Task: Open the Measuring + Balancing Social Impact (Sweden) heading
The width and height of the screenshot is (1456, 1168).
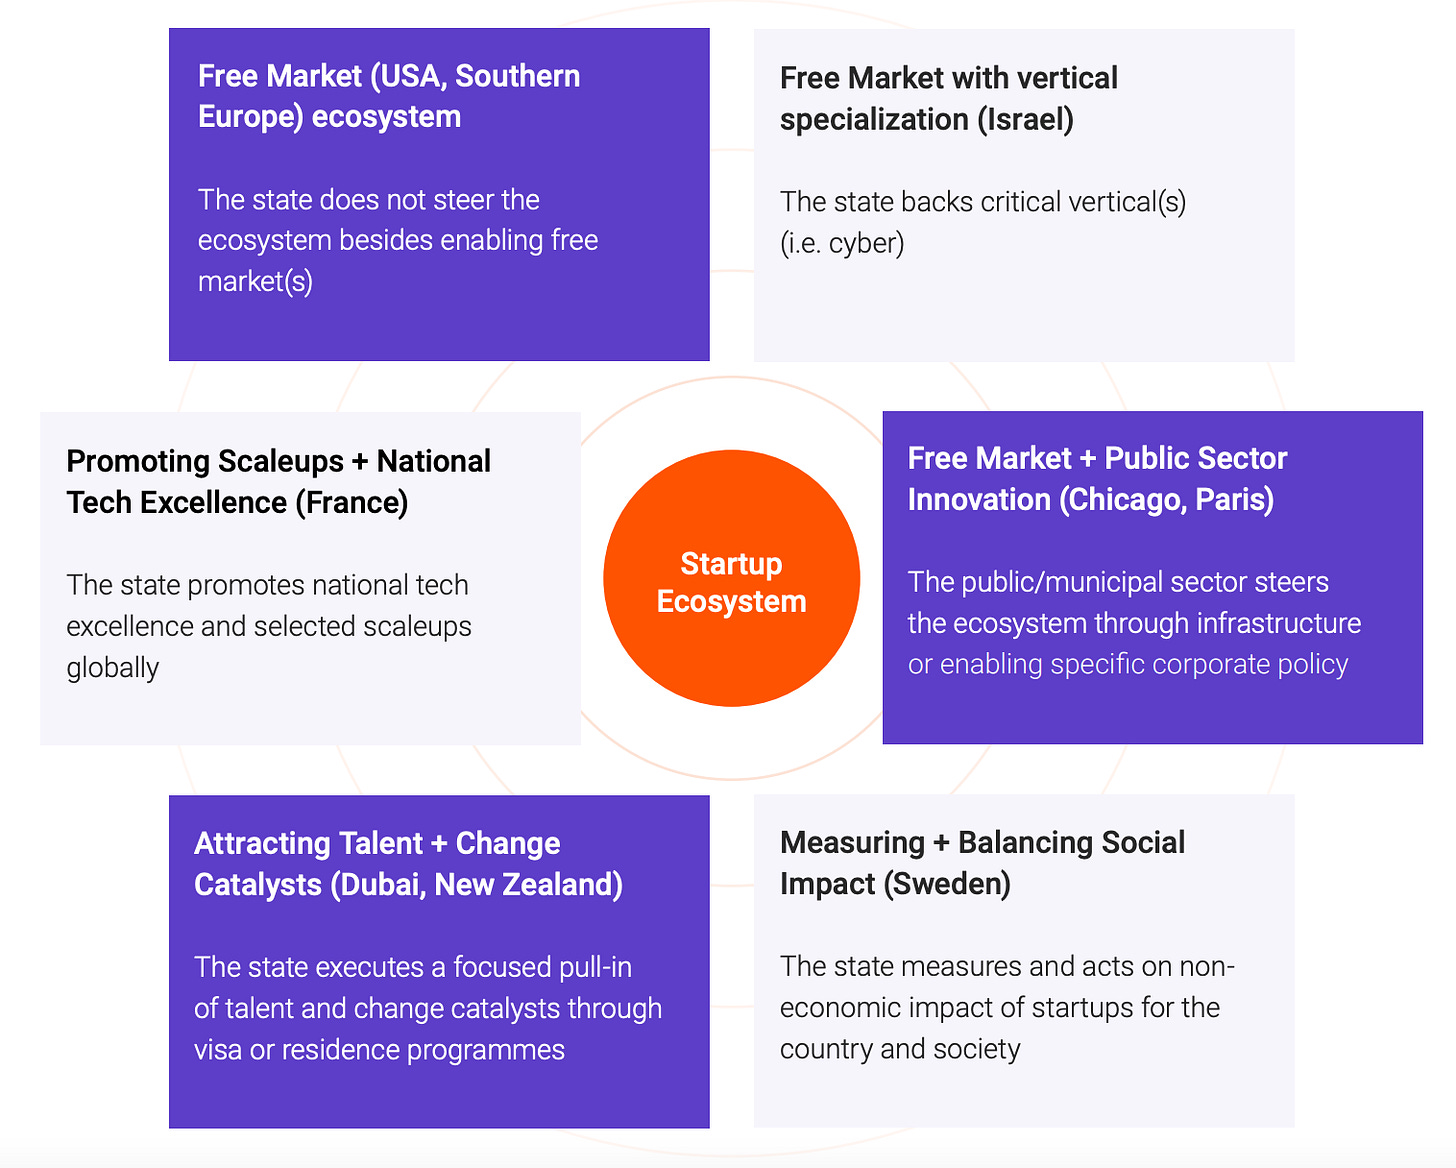Action: click(982, 863)
